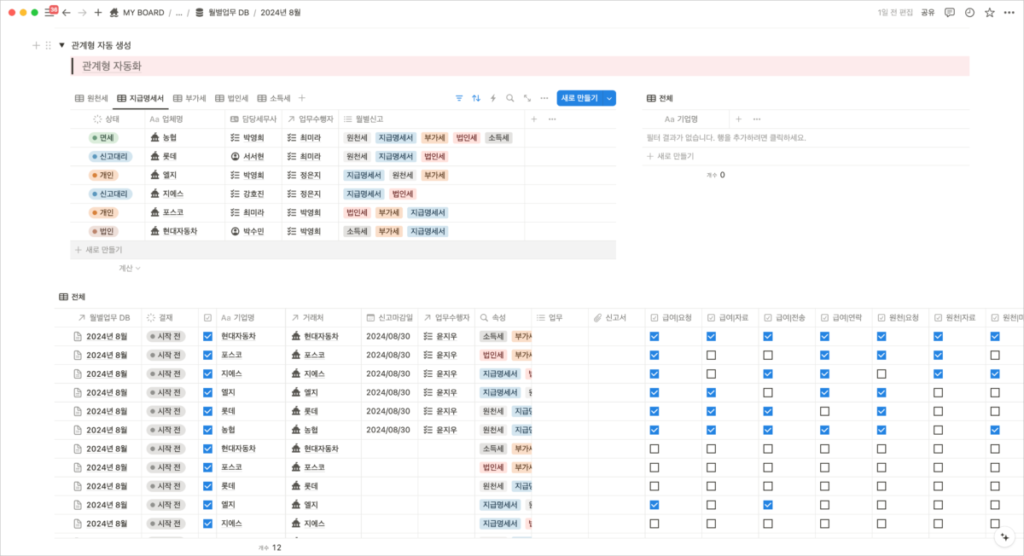Open 법인 status dropdown for 현대자동차
Screen dimensions: 1024x556
tap(103, 231)
